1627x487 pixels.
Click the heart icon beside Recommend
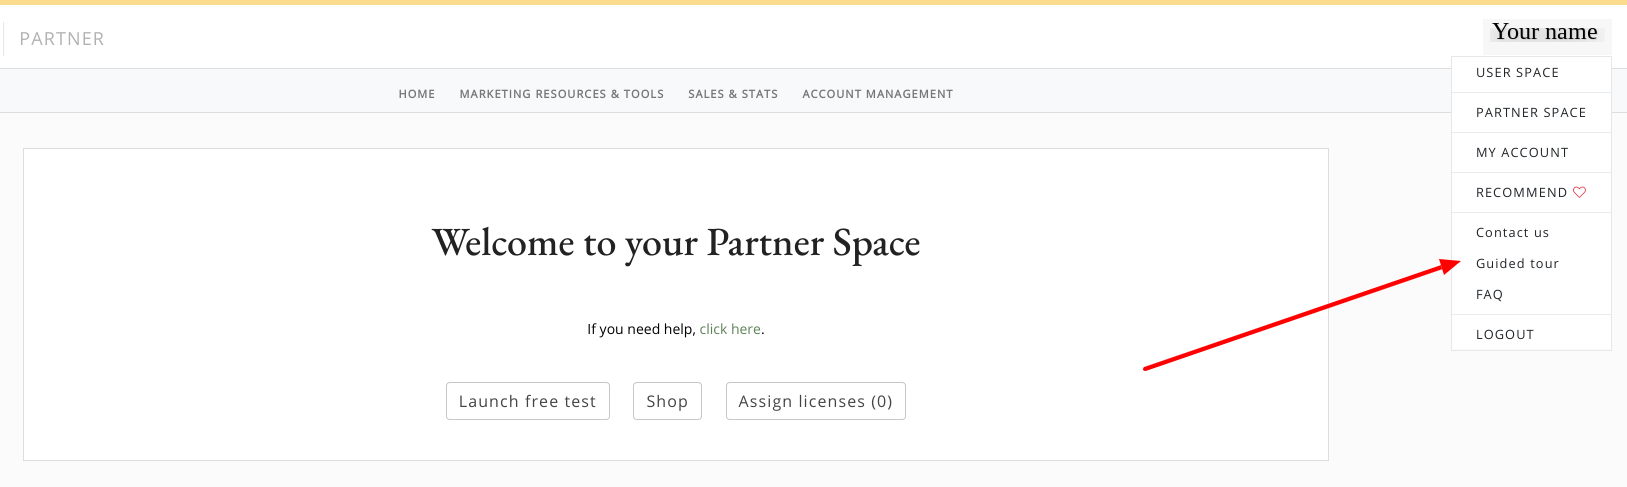pos(1580,192)
